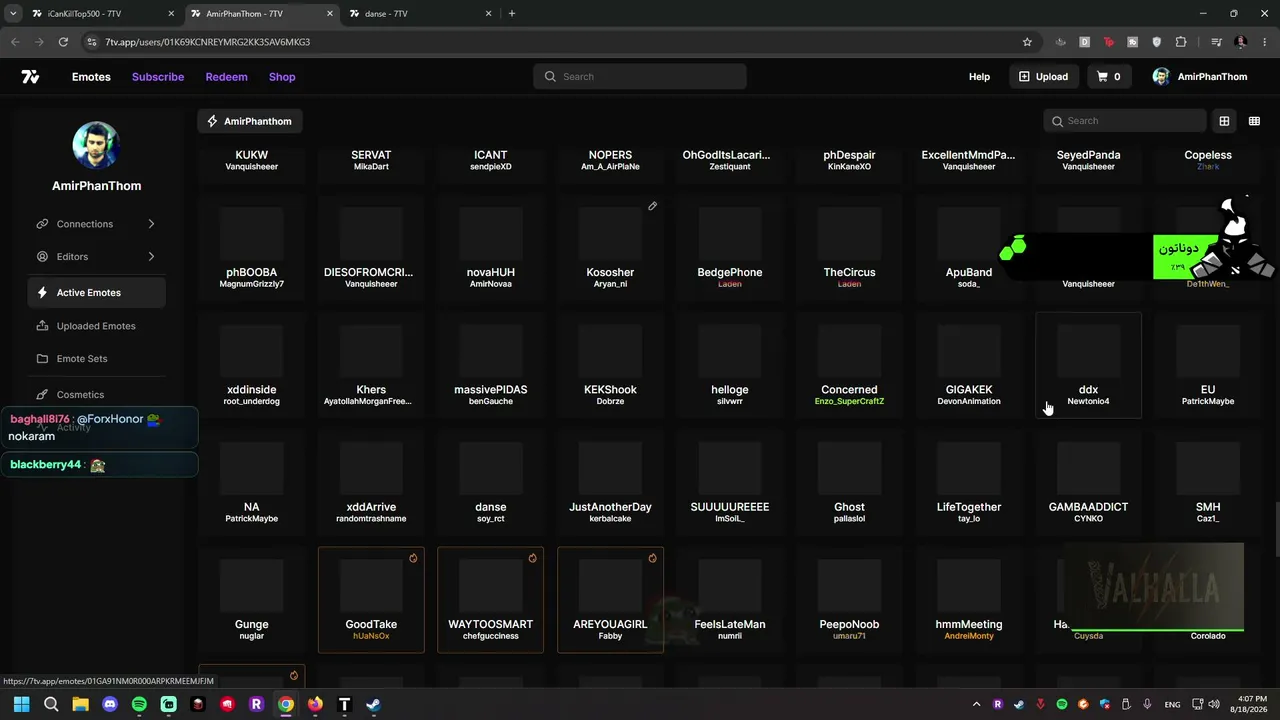Open the PeepoNoob emote card

tap(850, 599)
